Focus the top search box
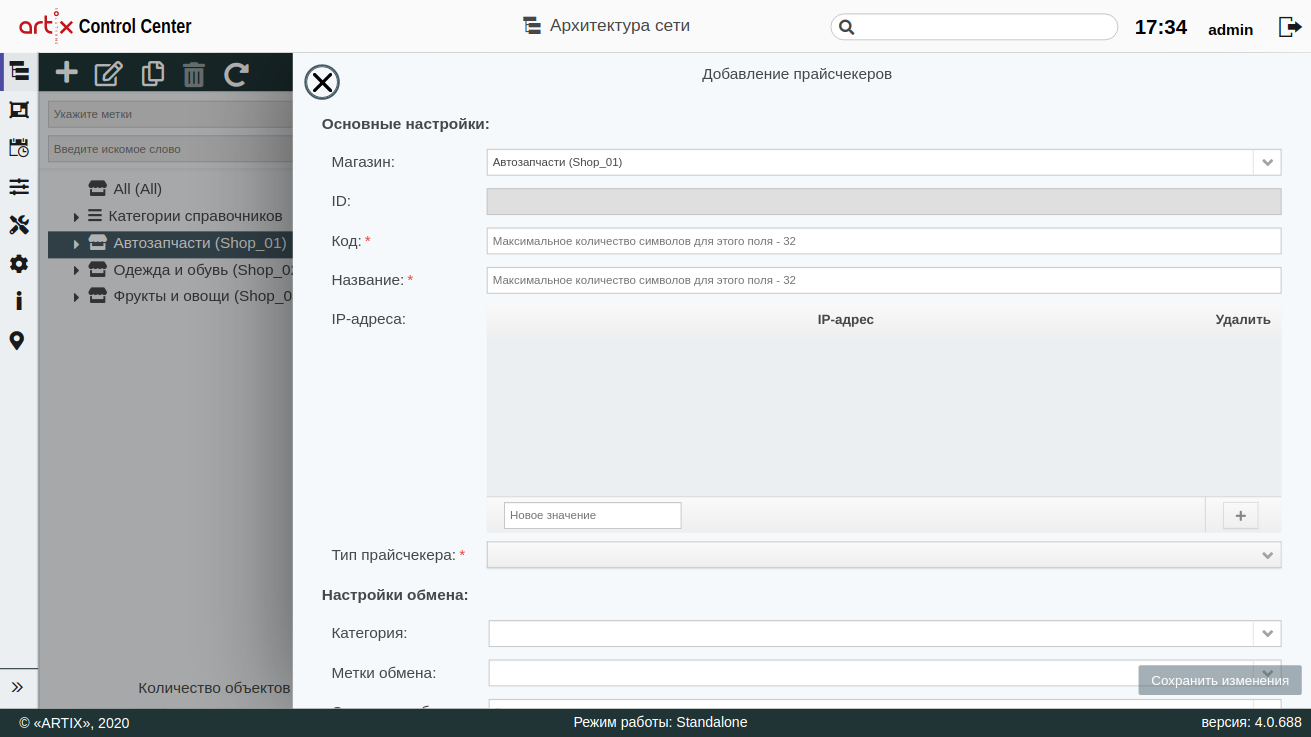 tap(974, 27)
